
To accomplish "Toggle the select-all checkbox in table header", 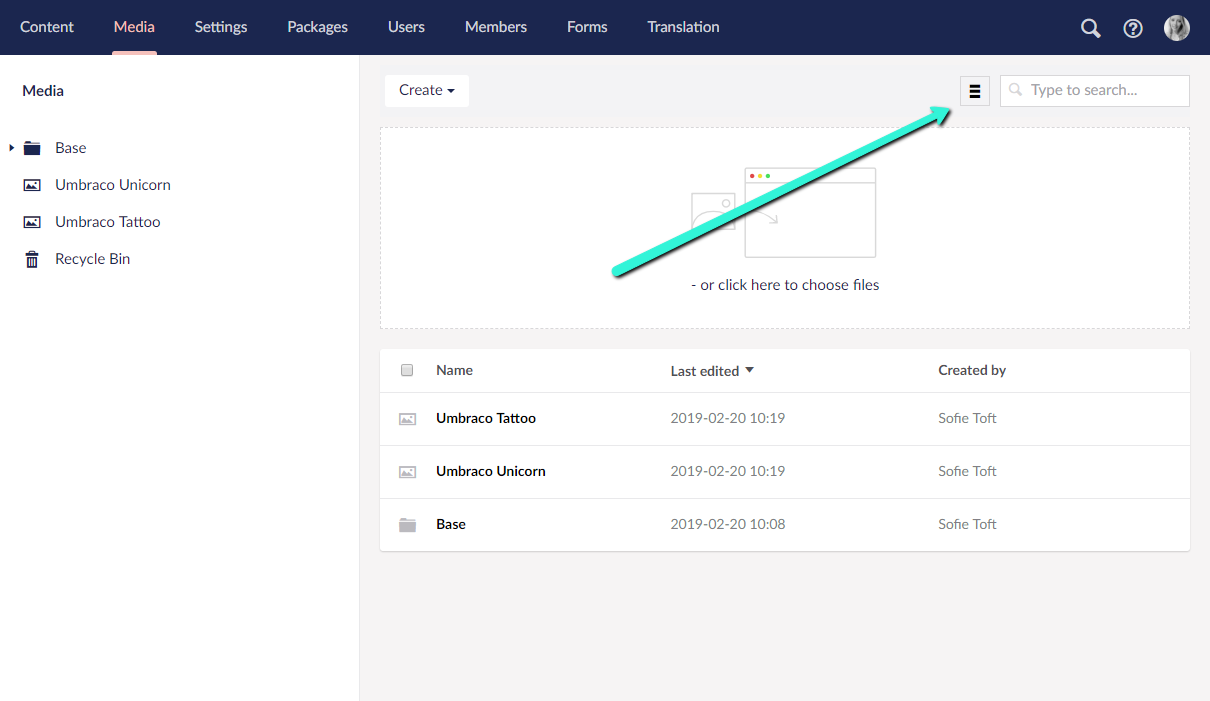I will click(407, 370).
